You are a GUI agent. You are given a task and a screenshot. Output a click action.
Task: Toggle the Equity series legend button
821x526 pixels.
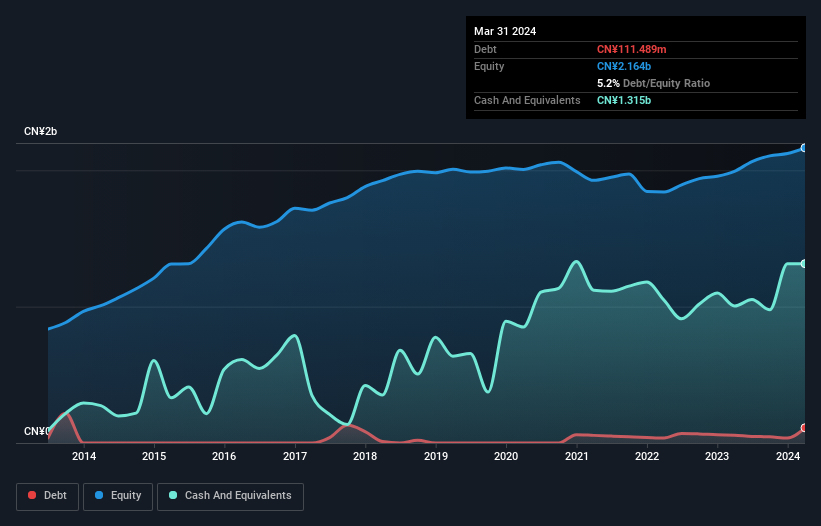(x=118, y=496)
